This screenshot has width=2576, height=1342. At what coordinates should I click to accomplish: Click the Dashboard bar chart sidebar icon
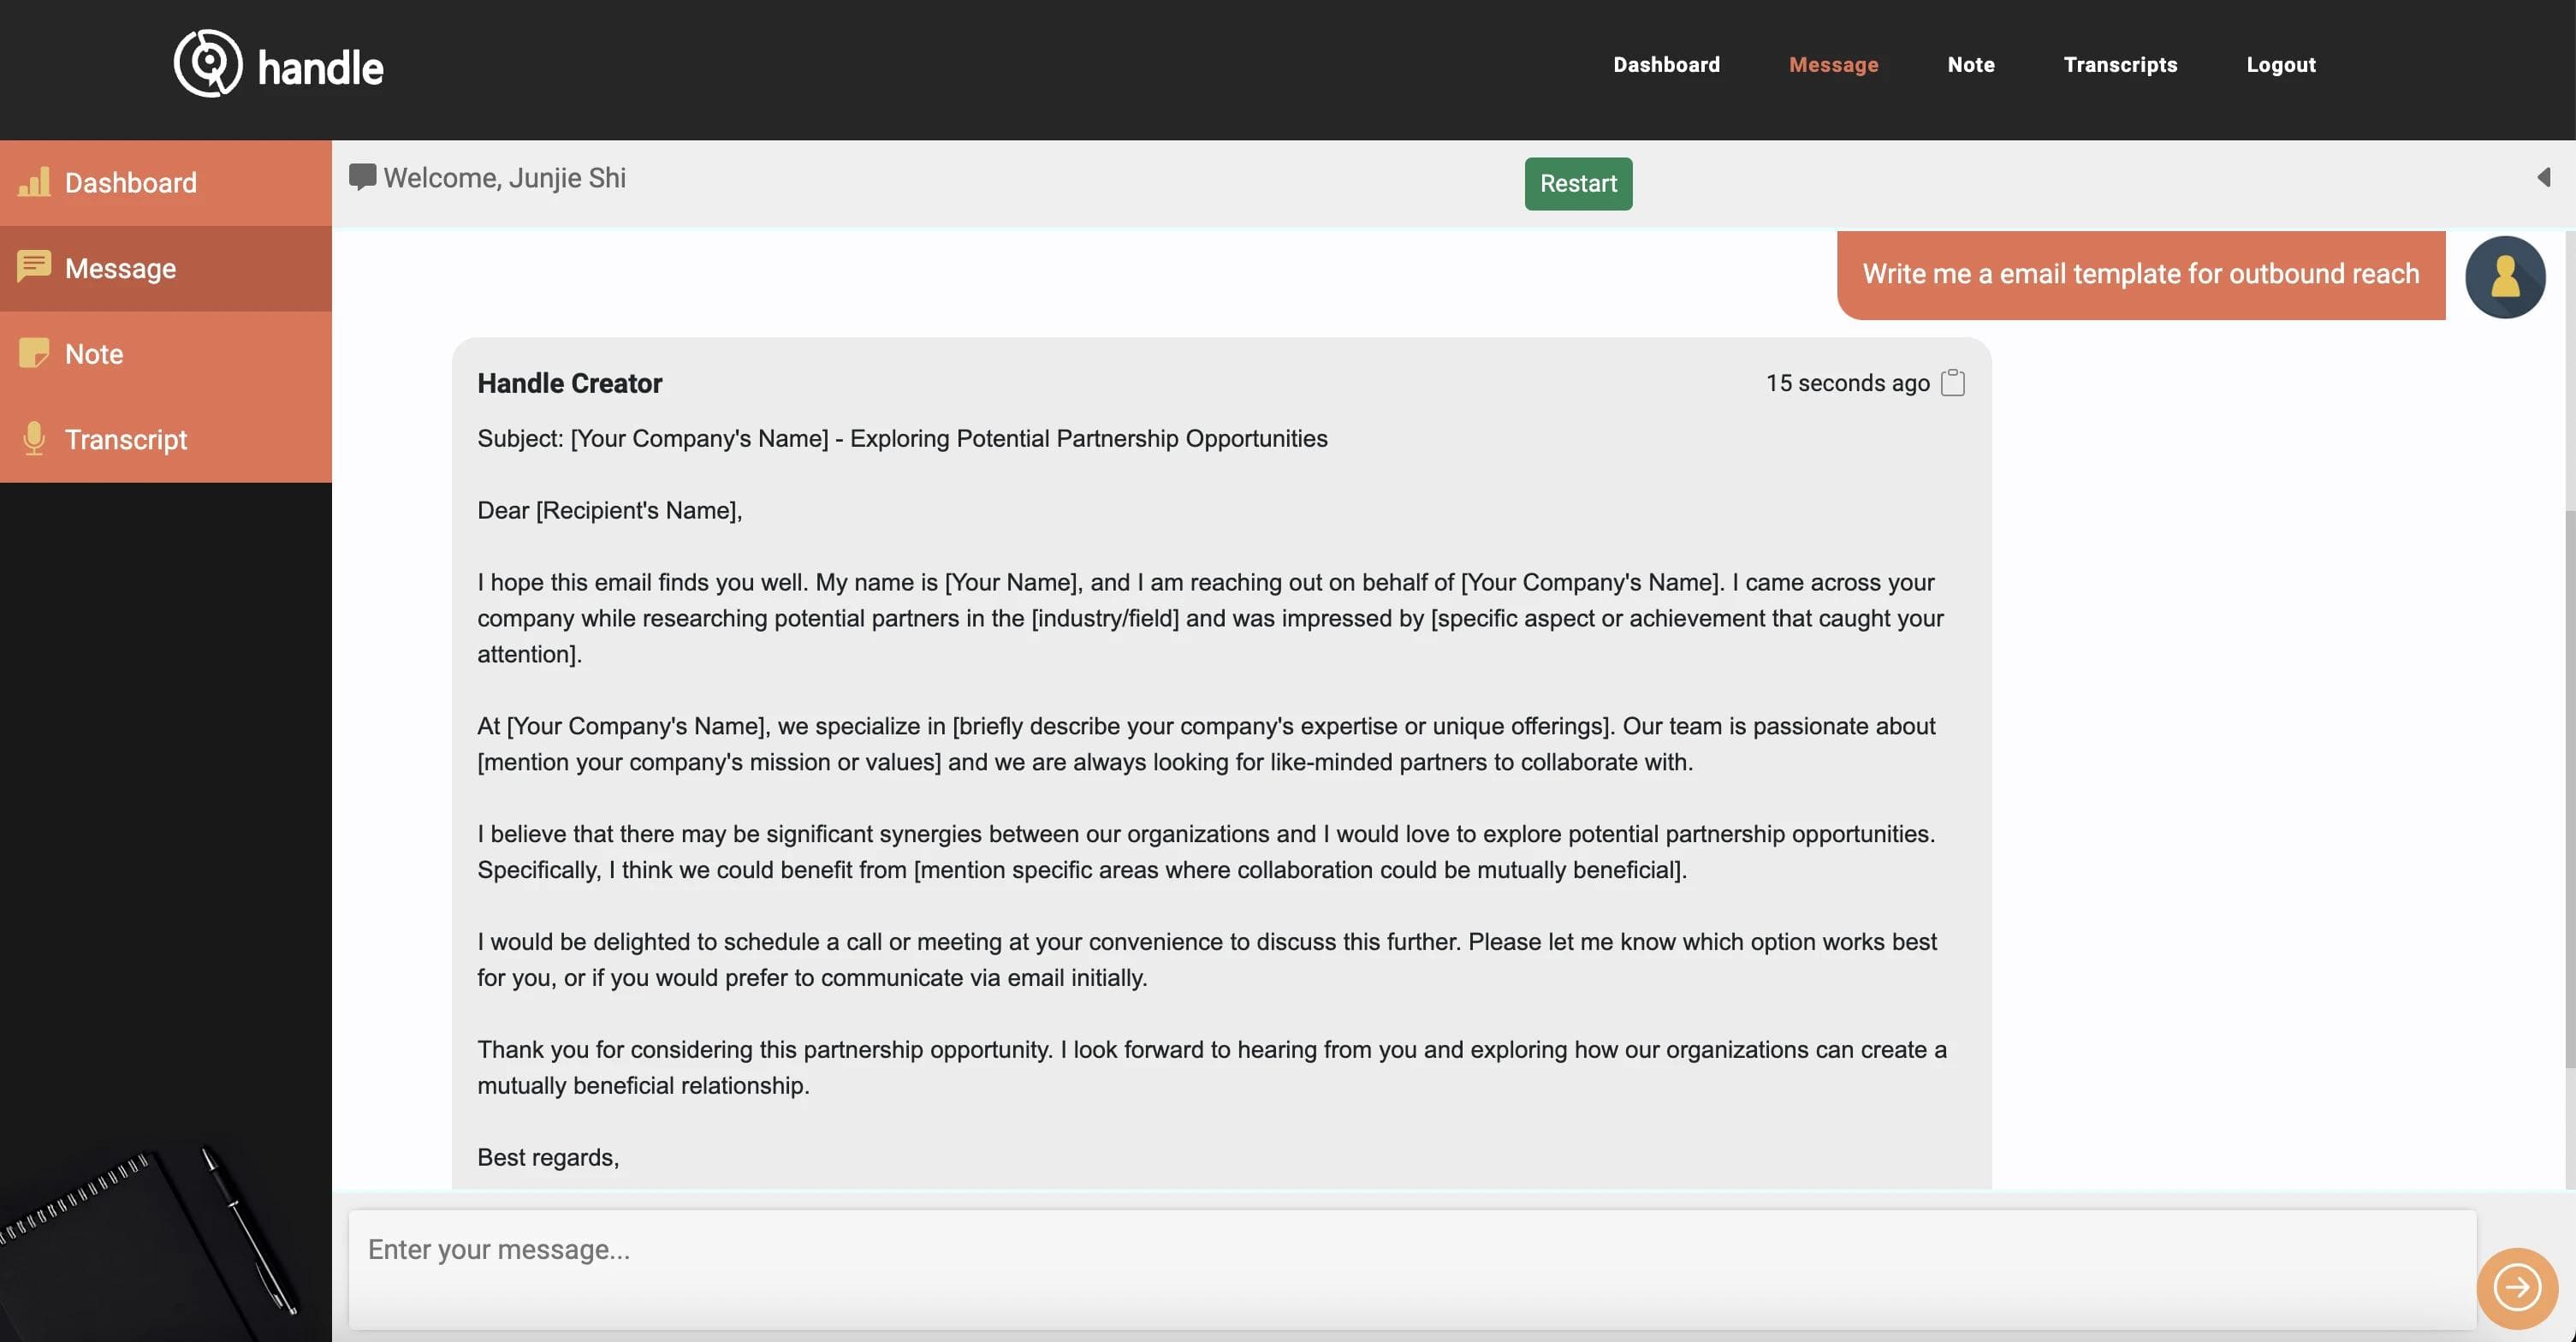pyautogui.click(x=34, y=182)
